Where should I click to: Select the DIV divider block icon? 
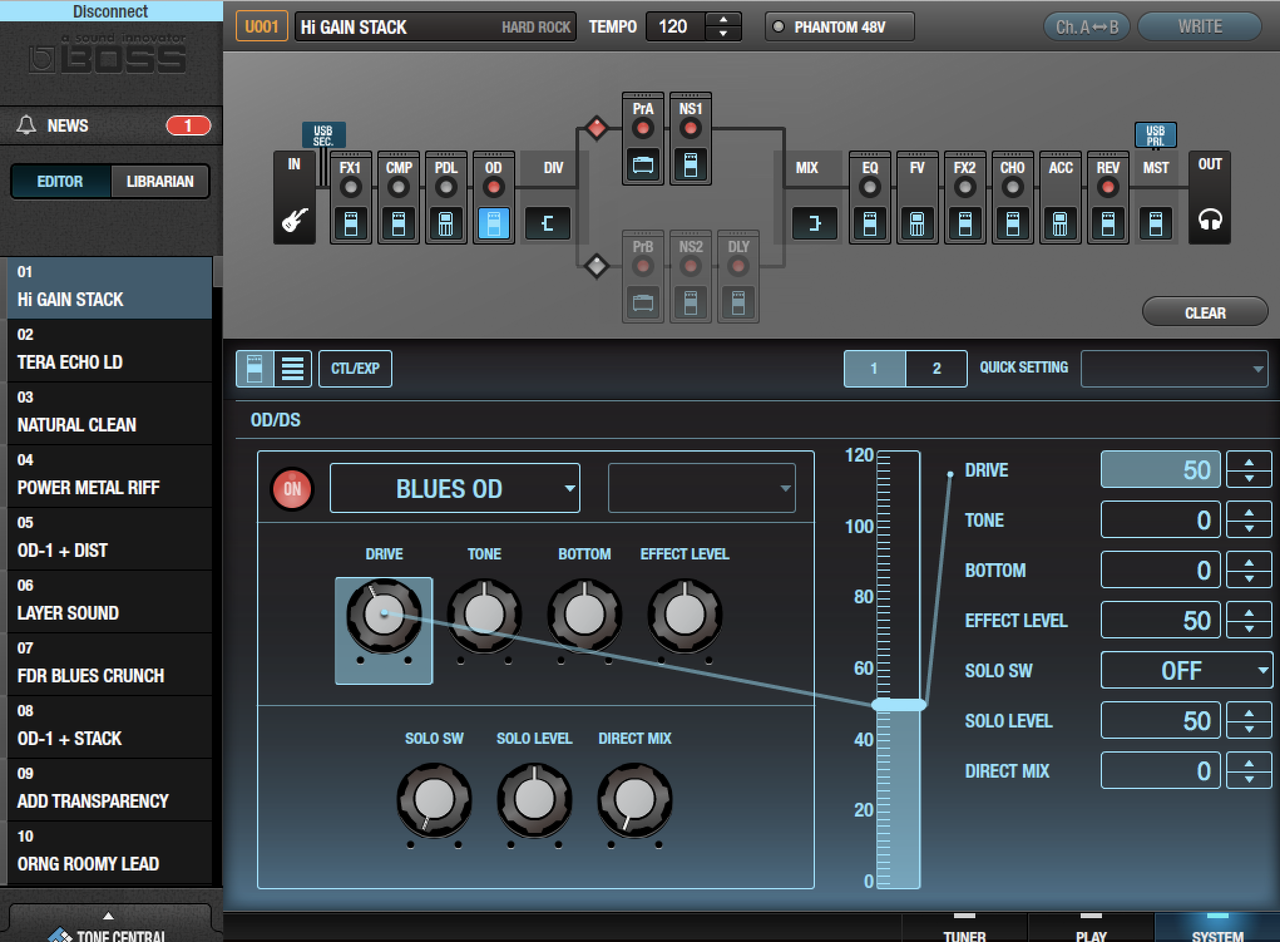[x=548, y=223]
